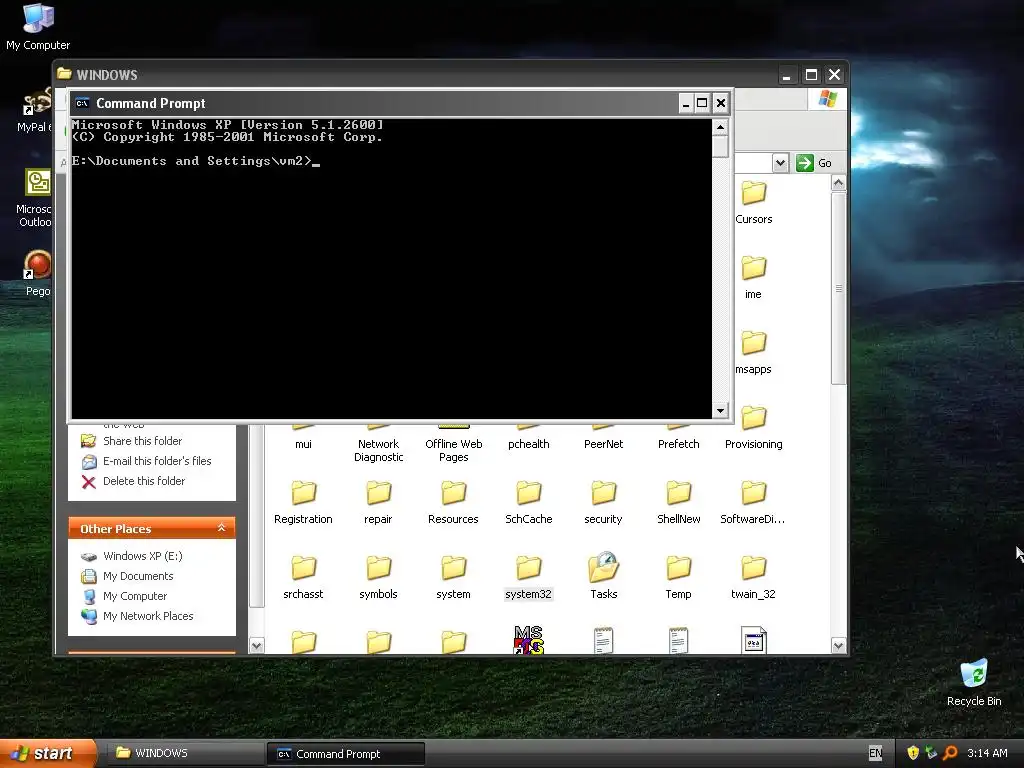1024x768 pixels.
Task: Click file list scroll down arrow
Action: coord(839,645)
